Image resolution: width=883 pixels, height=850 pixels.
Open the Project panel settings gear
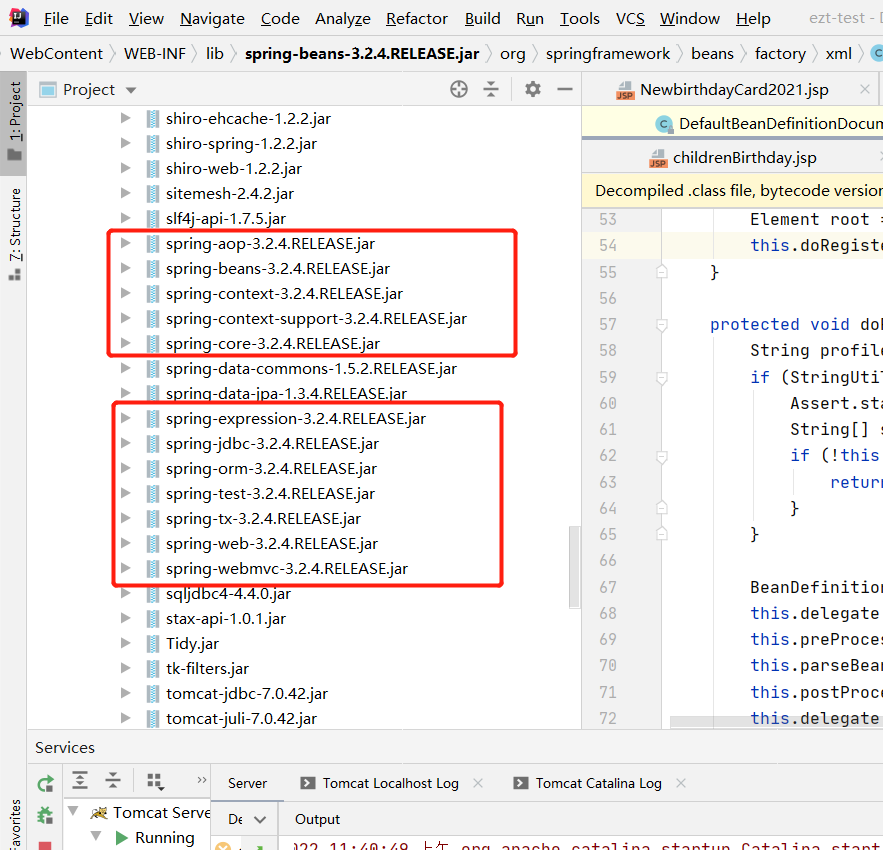point(532,89)
